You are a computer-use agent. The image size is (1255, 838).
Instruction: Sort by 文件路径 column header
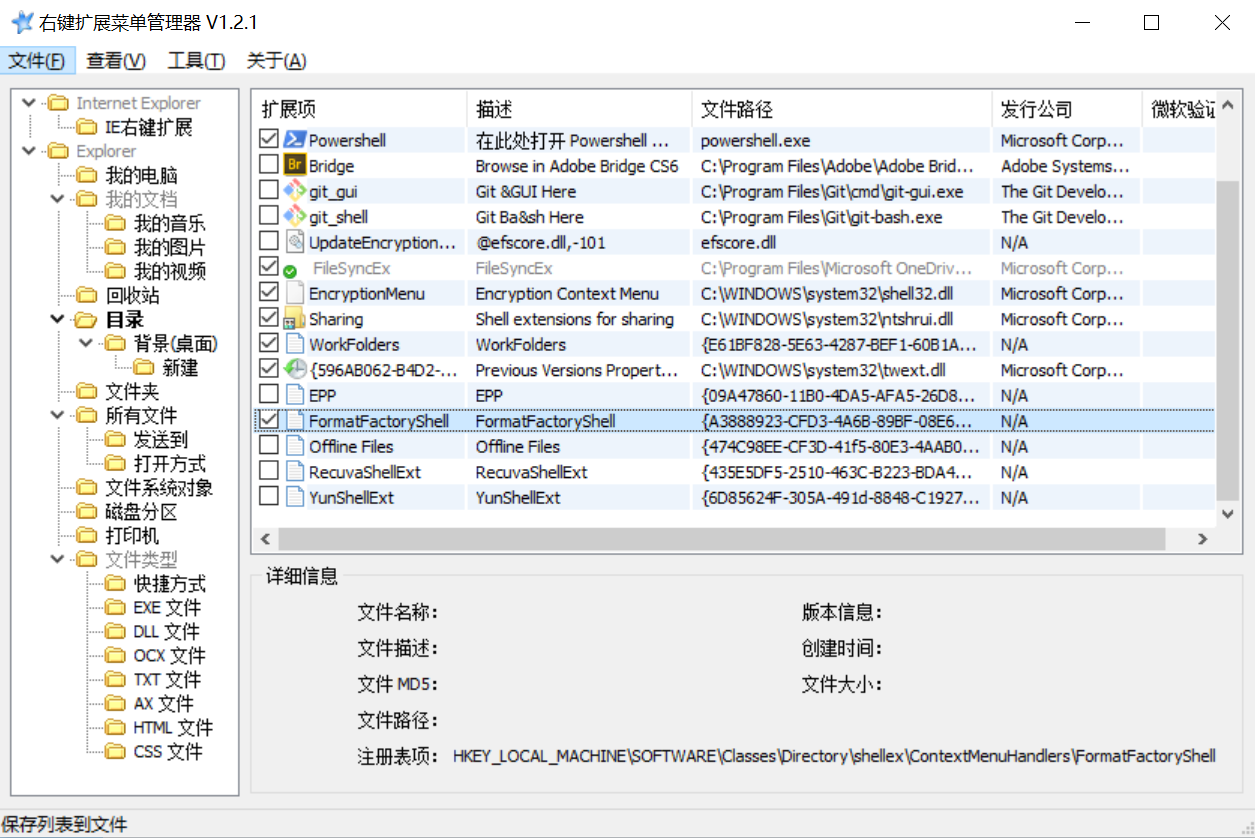[841, 109]
